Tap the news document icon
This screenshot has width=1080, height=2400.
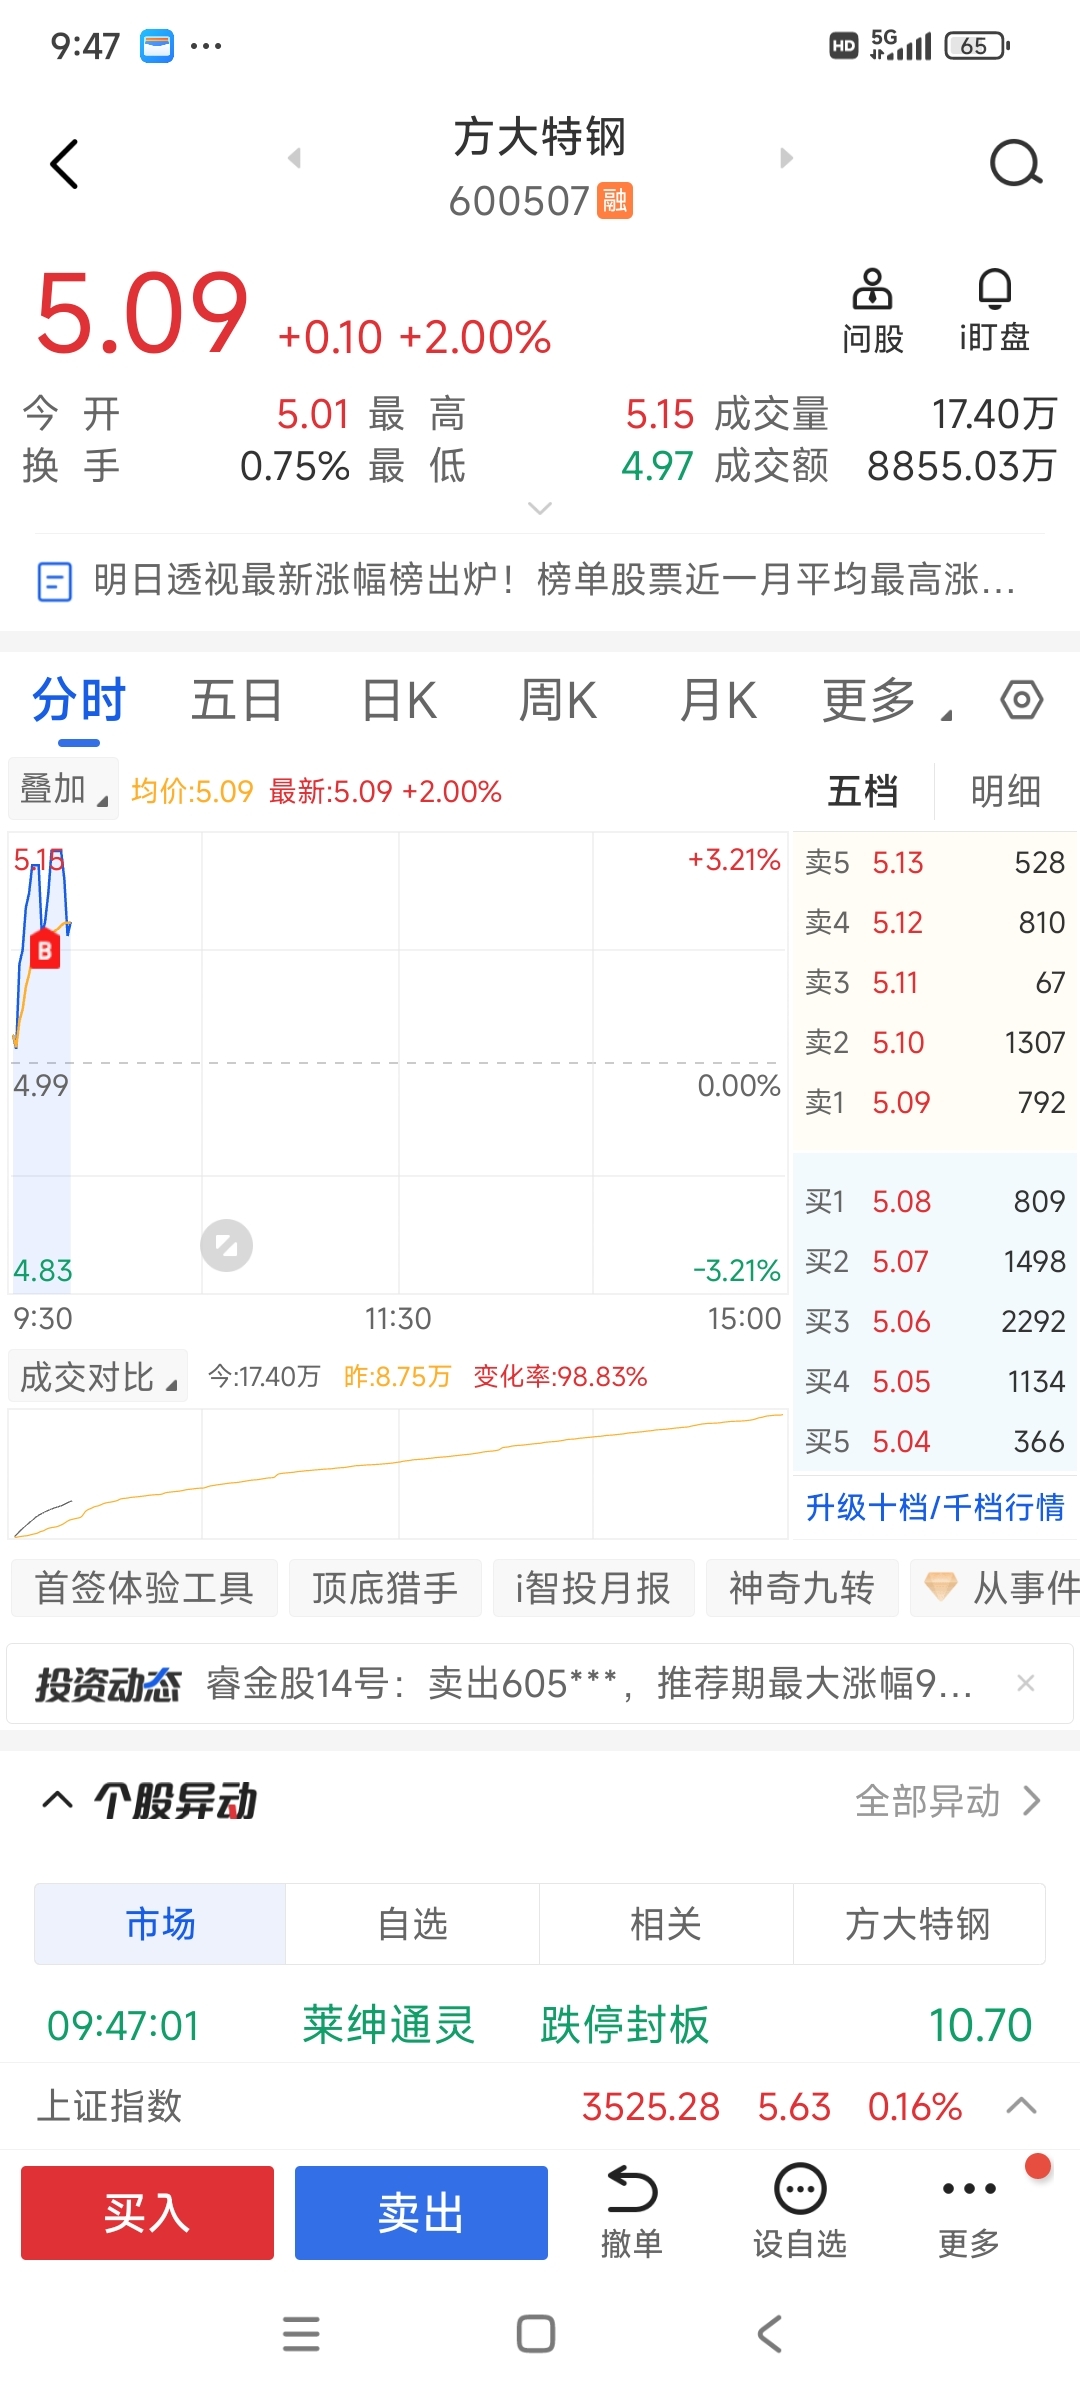tap(55, 581)
